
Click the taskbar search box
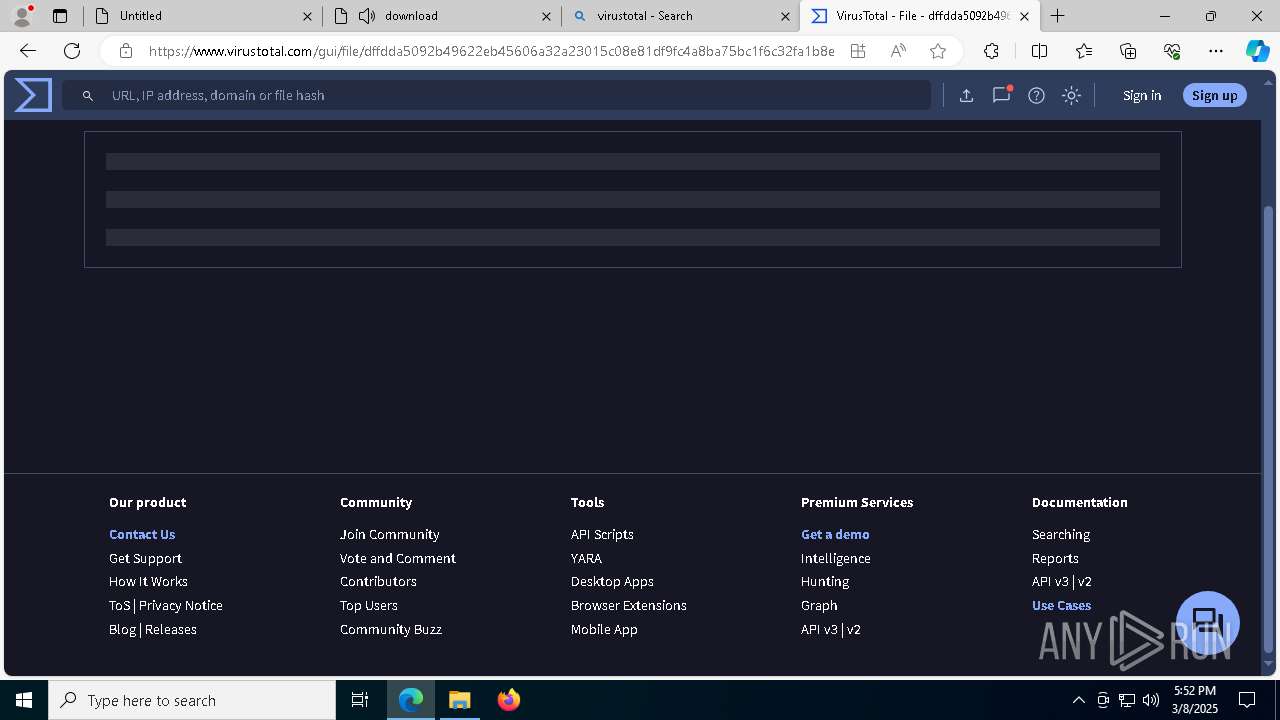pos(192,700)
